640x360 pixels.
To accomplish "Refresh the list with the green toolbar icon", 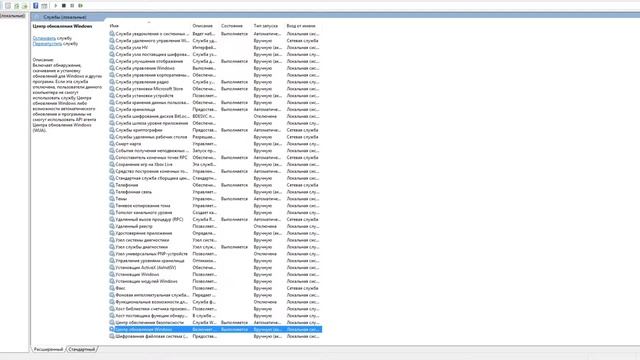I will [x=16, y=6].
